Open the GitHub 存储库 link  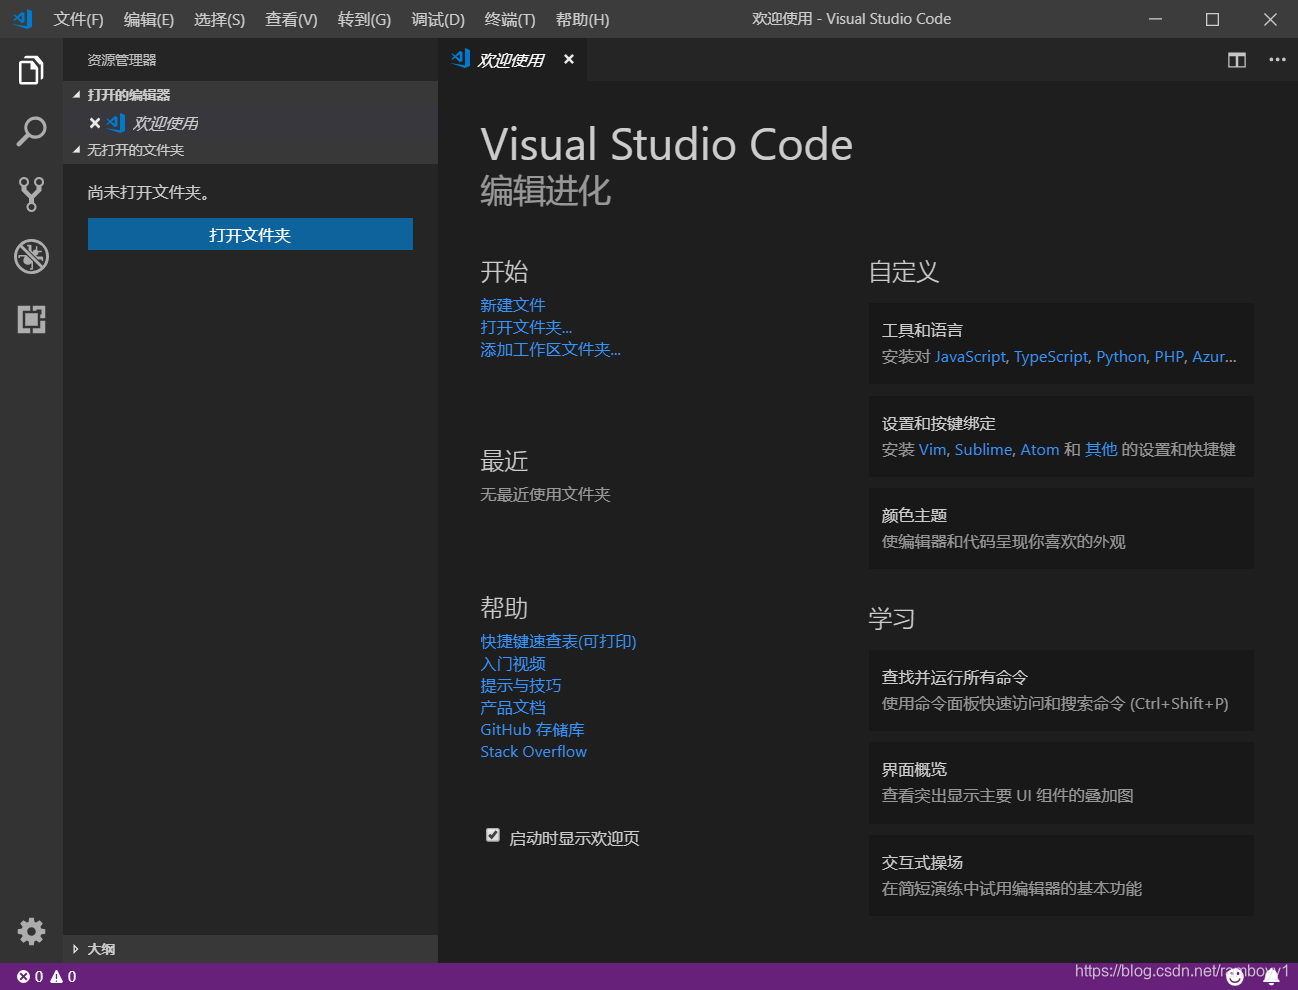coord(532,729)
